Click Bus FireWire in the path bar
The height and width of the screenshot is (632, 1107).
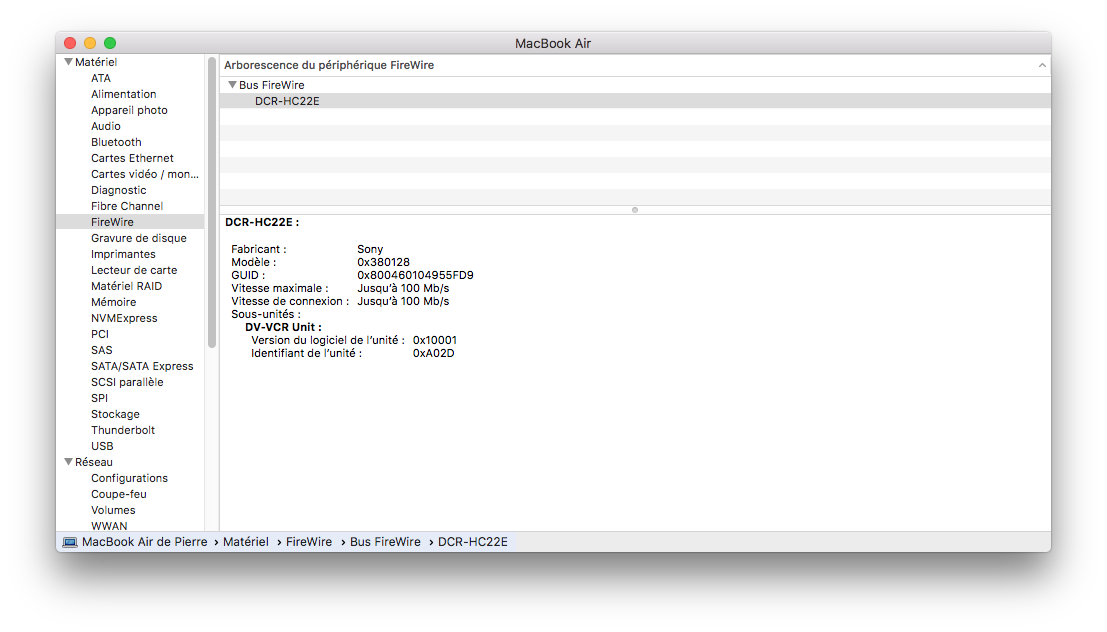pyautogui.click(x=385, y=542)
